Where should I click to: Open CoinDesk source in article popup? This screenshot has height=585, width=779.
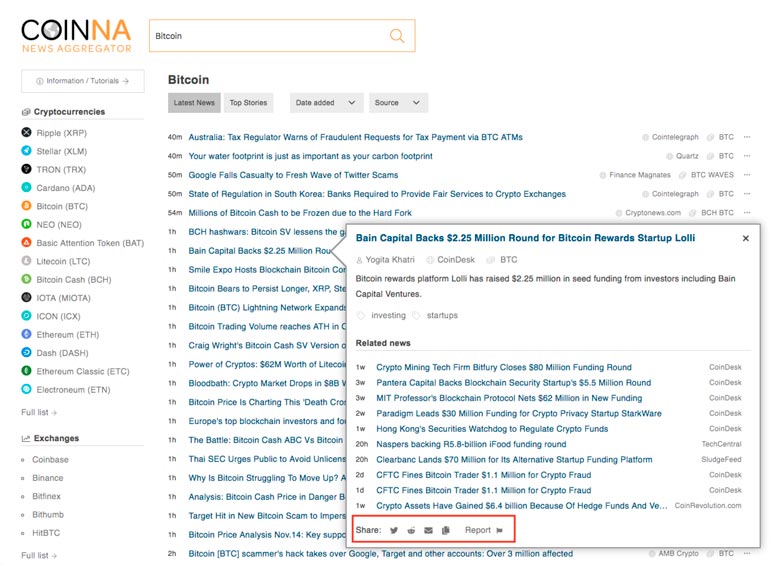[x=456, y=260]
